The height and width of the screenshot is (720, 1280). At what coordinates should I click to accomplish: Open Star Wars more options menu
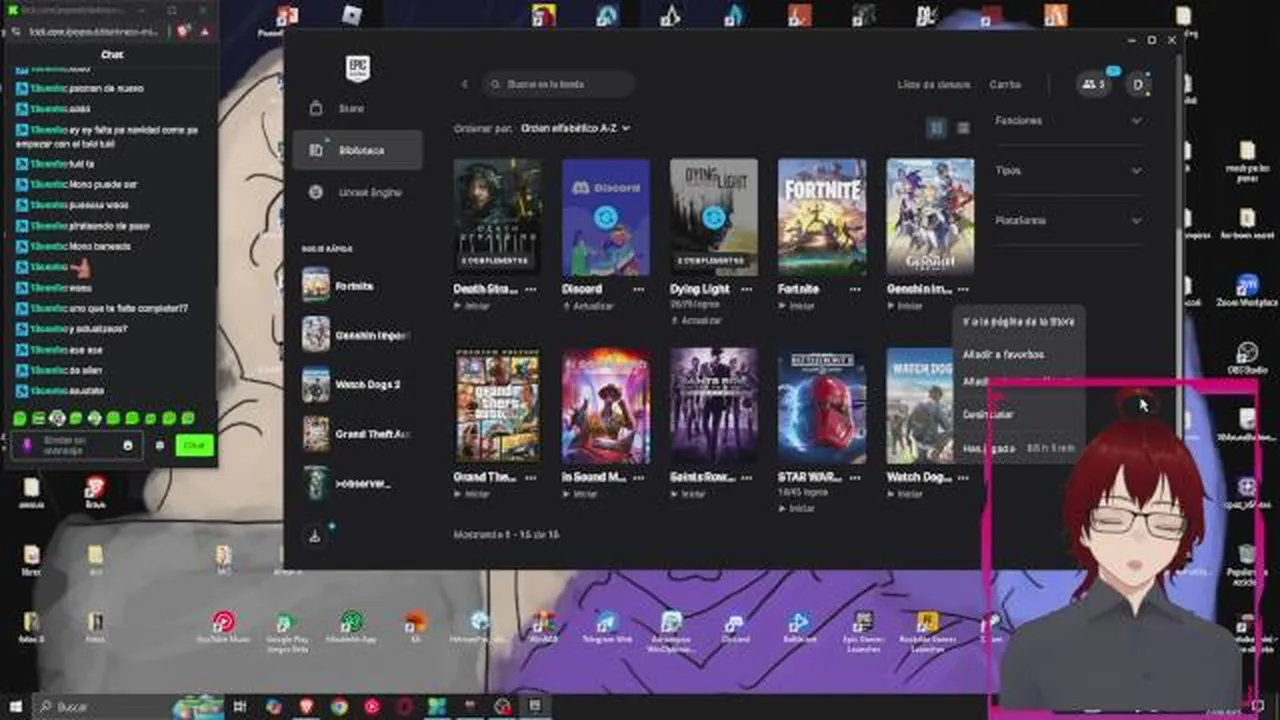[855, 478]
